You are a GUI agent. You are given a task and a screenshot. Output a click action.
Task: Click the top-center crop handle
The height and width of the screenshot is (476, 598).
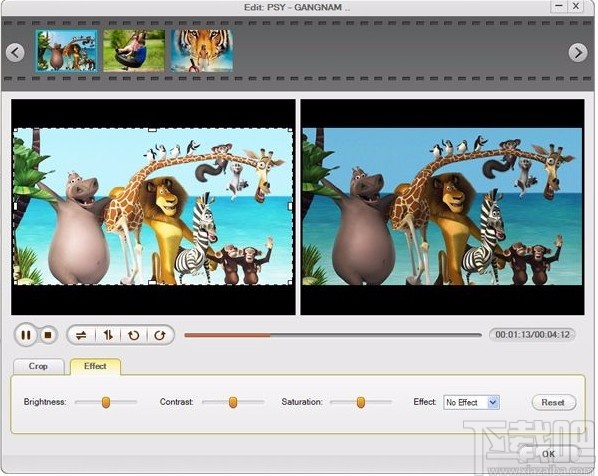point(152,130)
